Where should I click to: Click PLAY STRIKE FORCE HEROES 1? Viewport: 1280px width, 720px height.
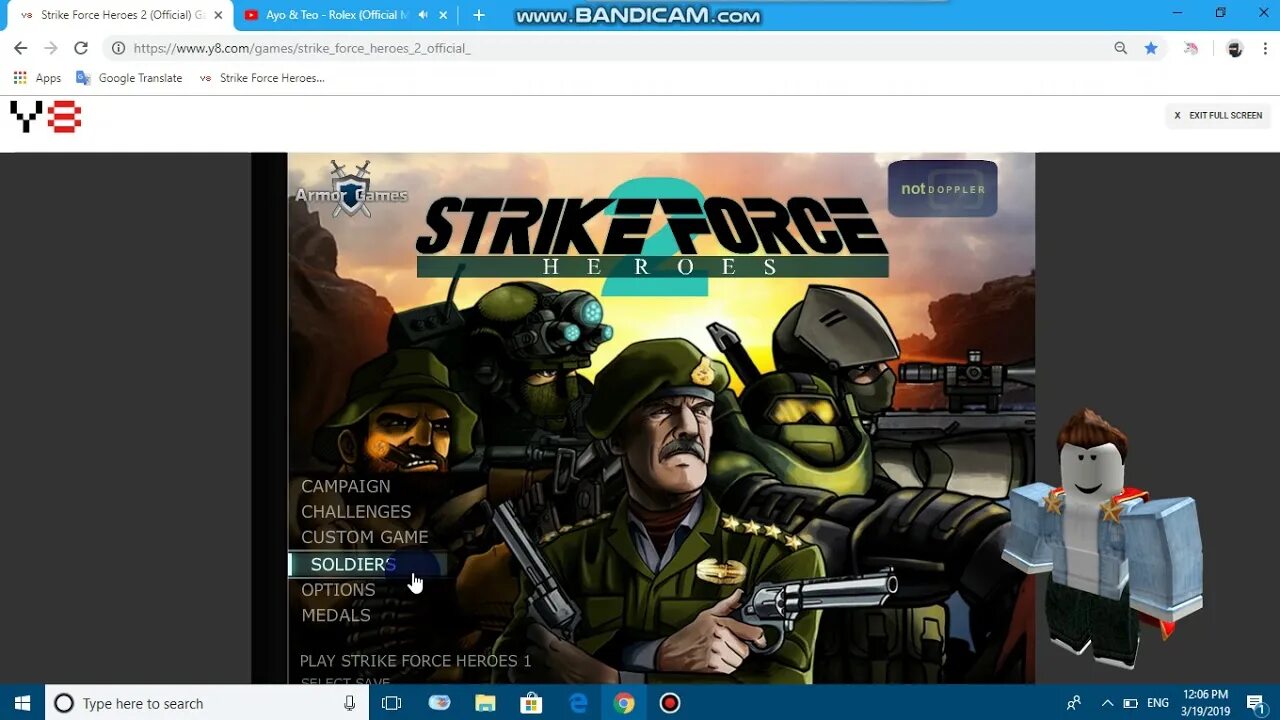pos(416,661)
